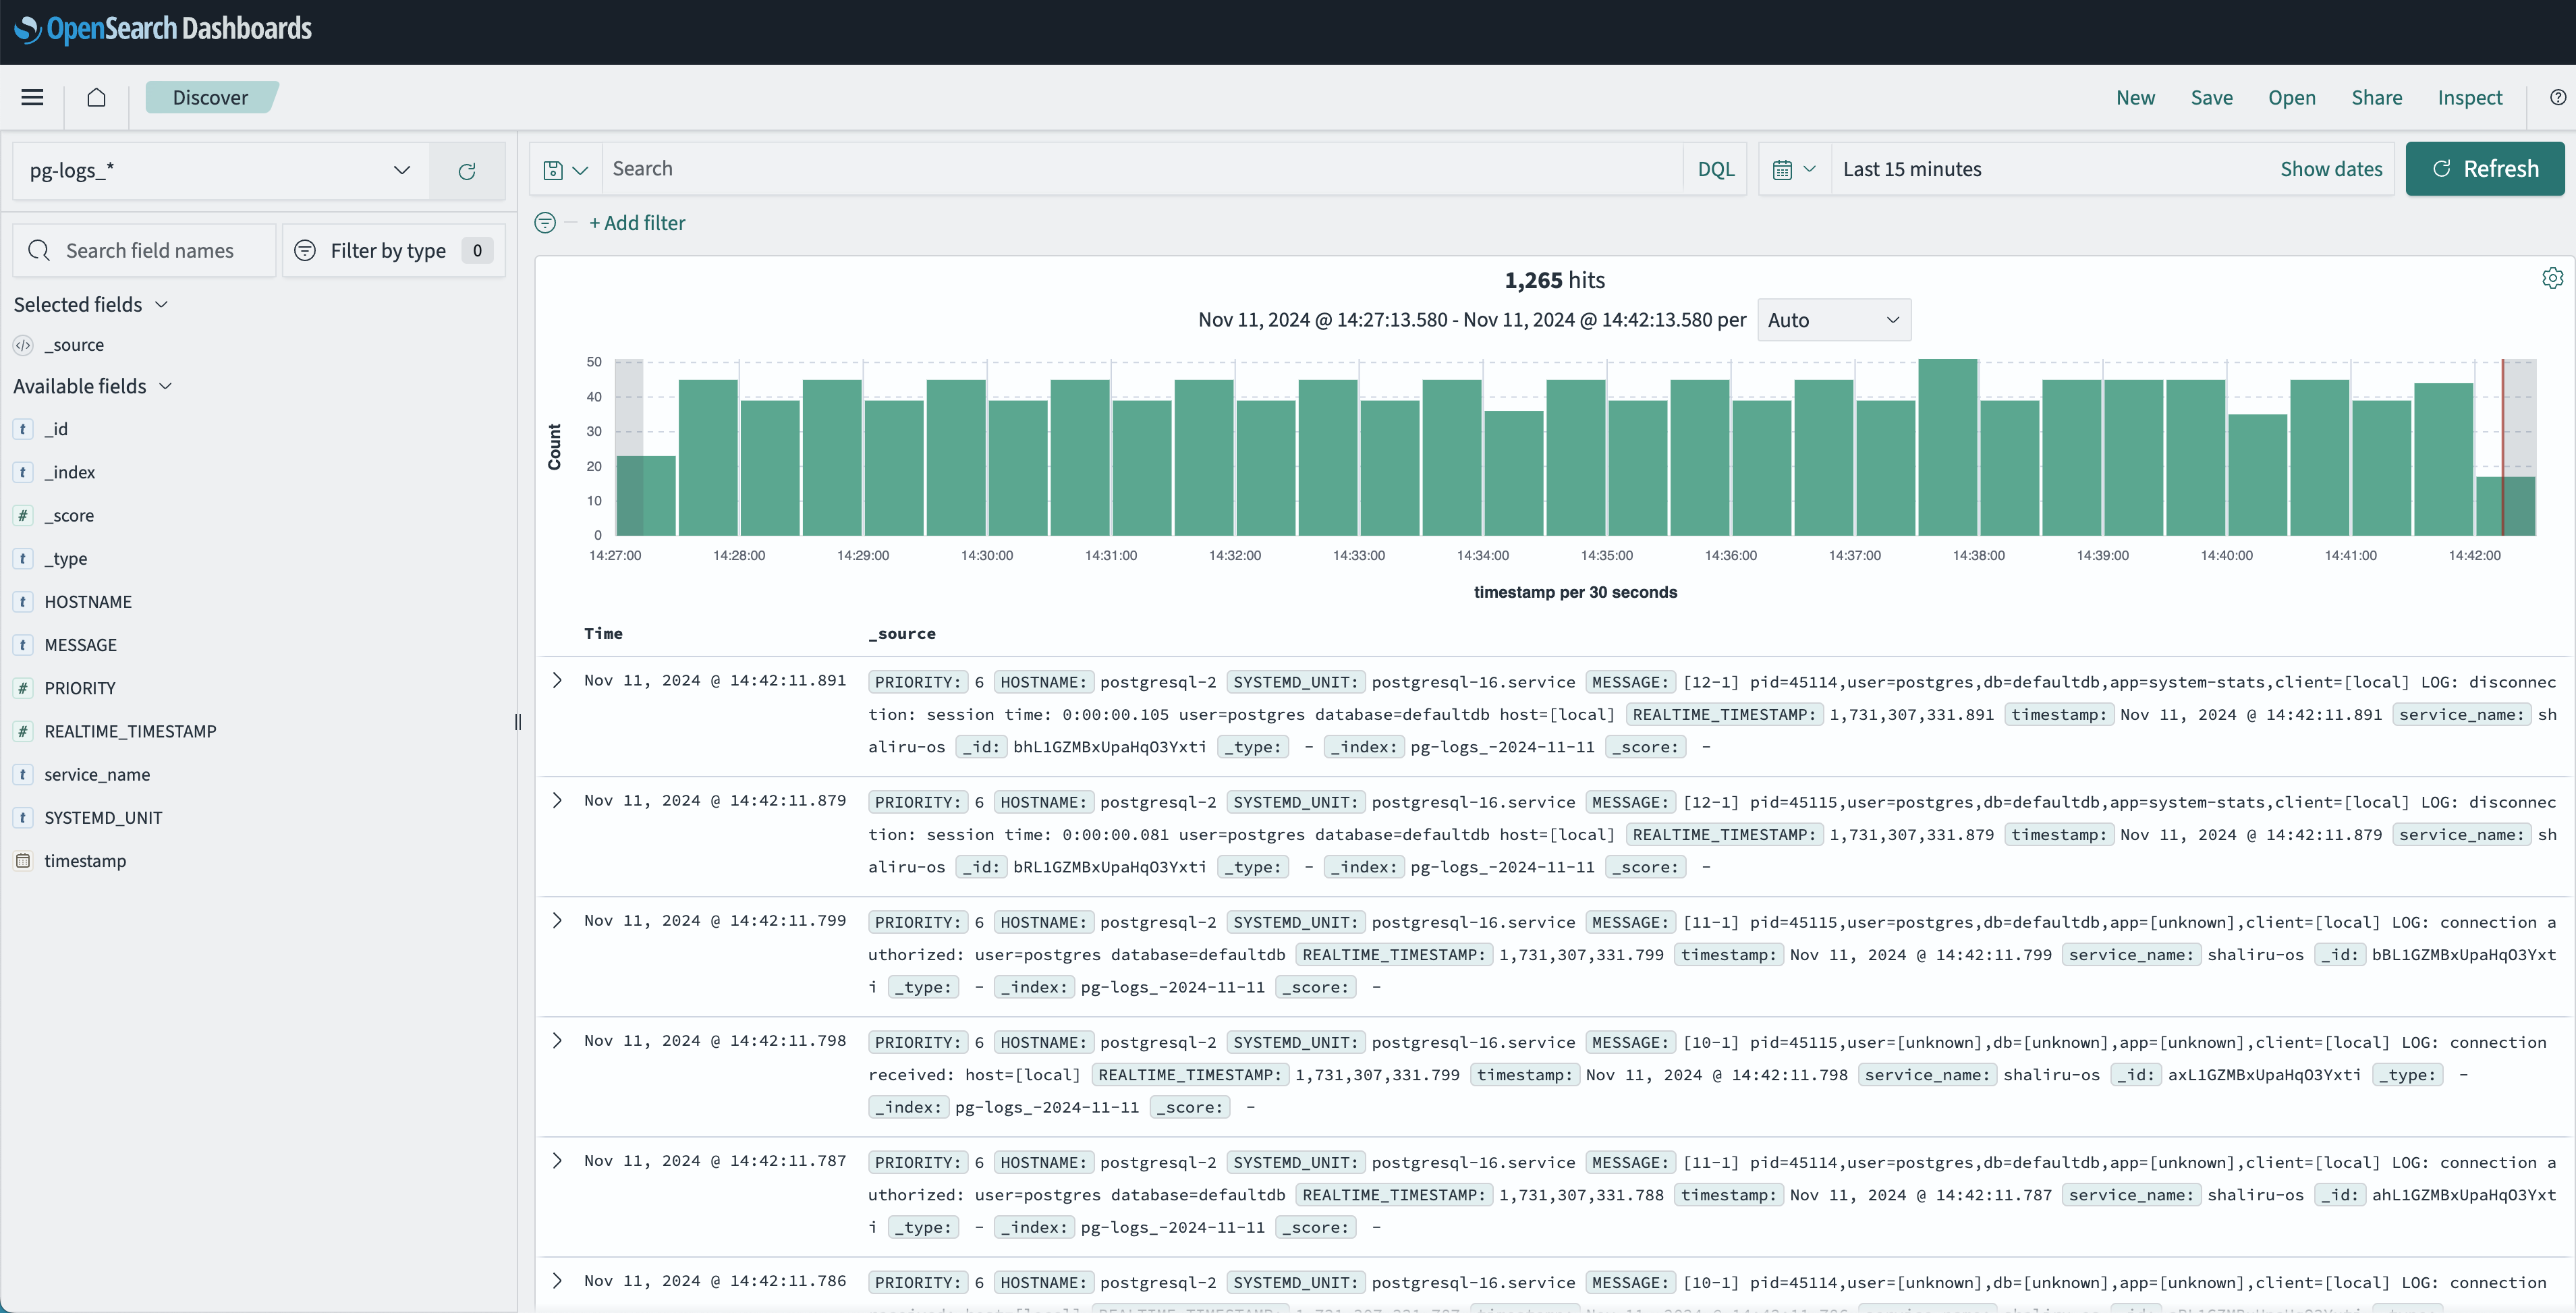Click Save in the top menu
This screenshot has width=2576, height=1313.
tap(2211, 97)
